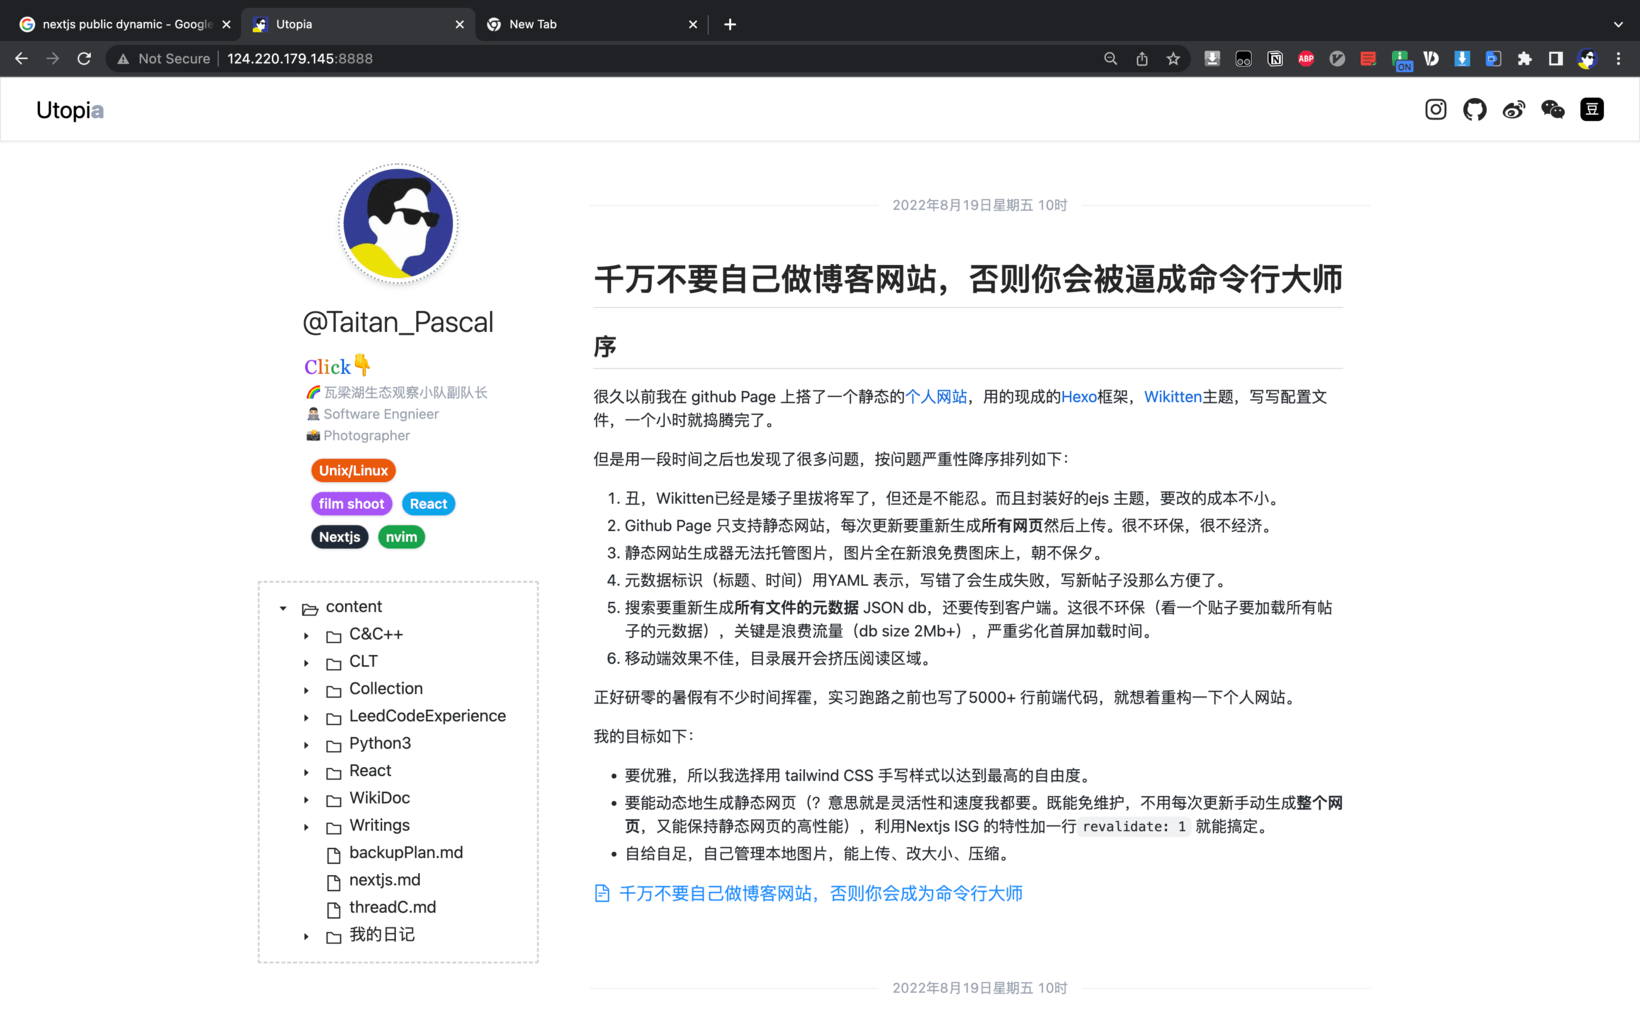
Task: Open the 千万不要自己做博客网站 article file link
Action: (808, 893)
